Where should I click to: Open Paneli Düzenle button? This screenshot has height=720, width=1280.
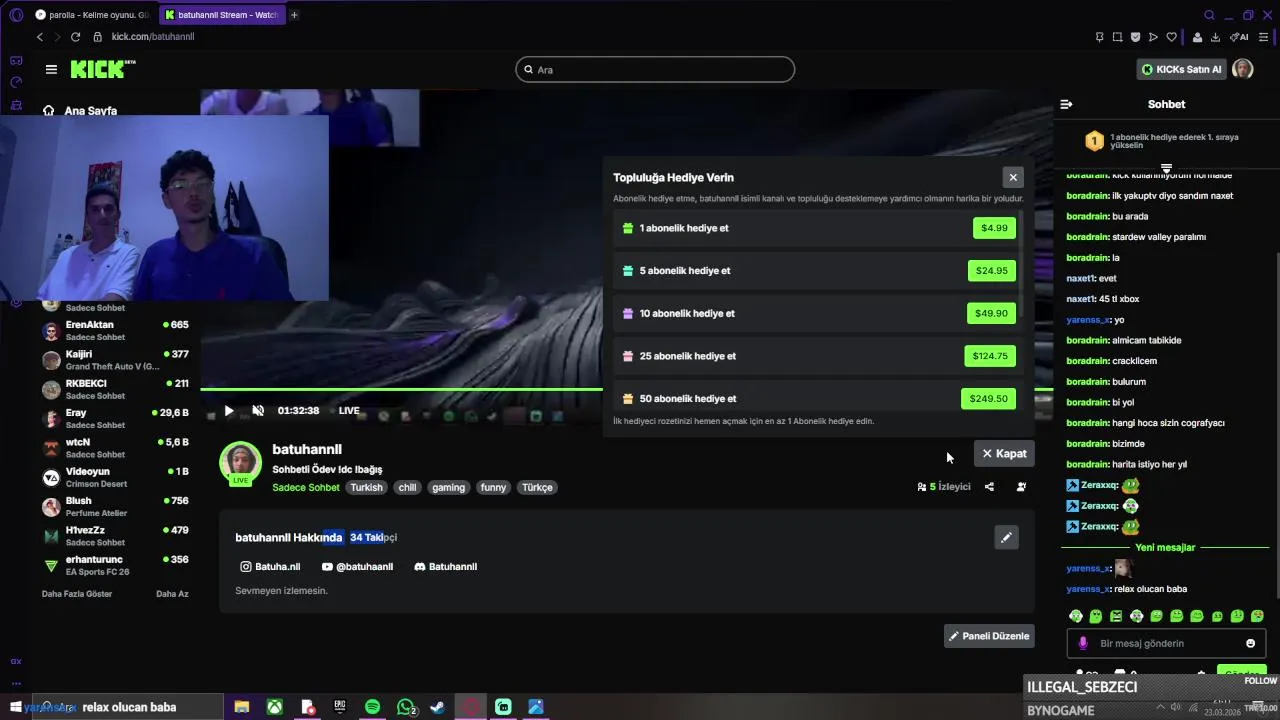click(989, 636)
